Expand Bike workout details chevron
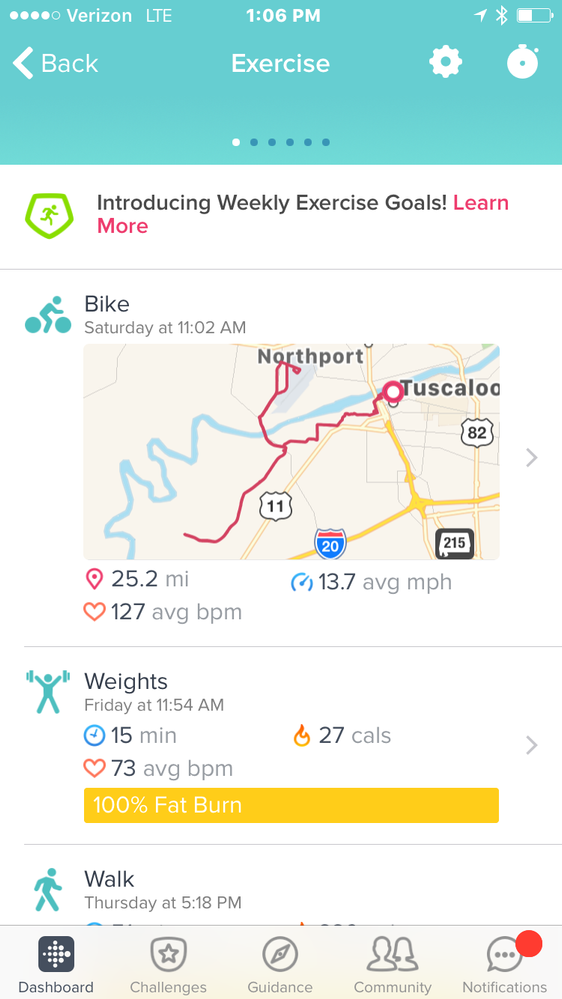Image resolution: width=562 pixels, height=999 pixels. pyautogui.click(x=531, y=457)
